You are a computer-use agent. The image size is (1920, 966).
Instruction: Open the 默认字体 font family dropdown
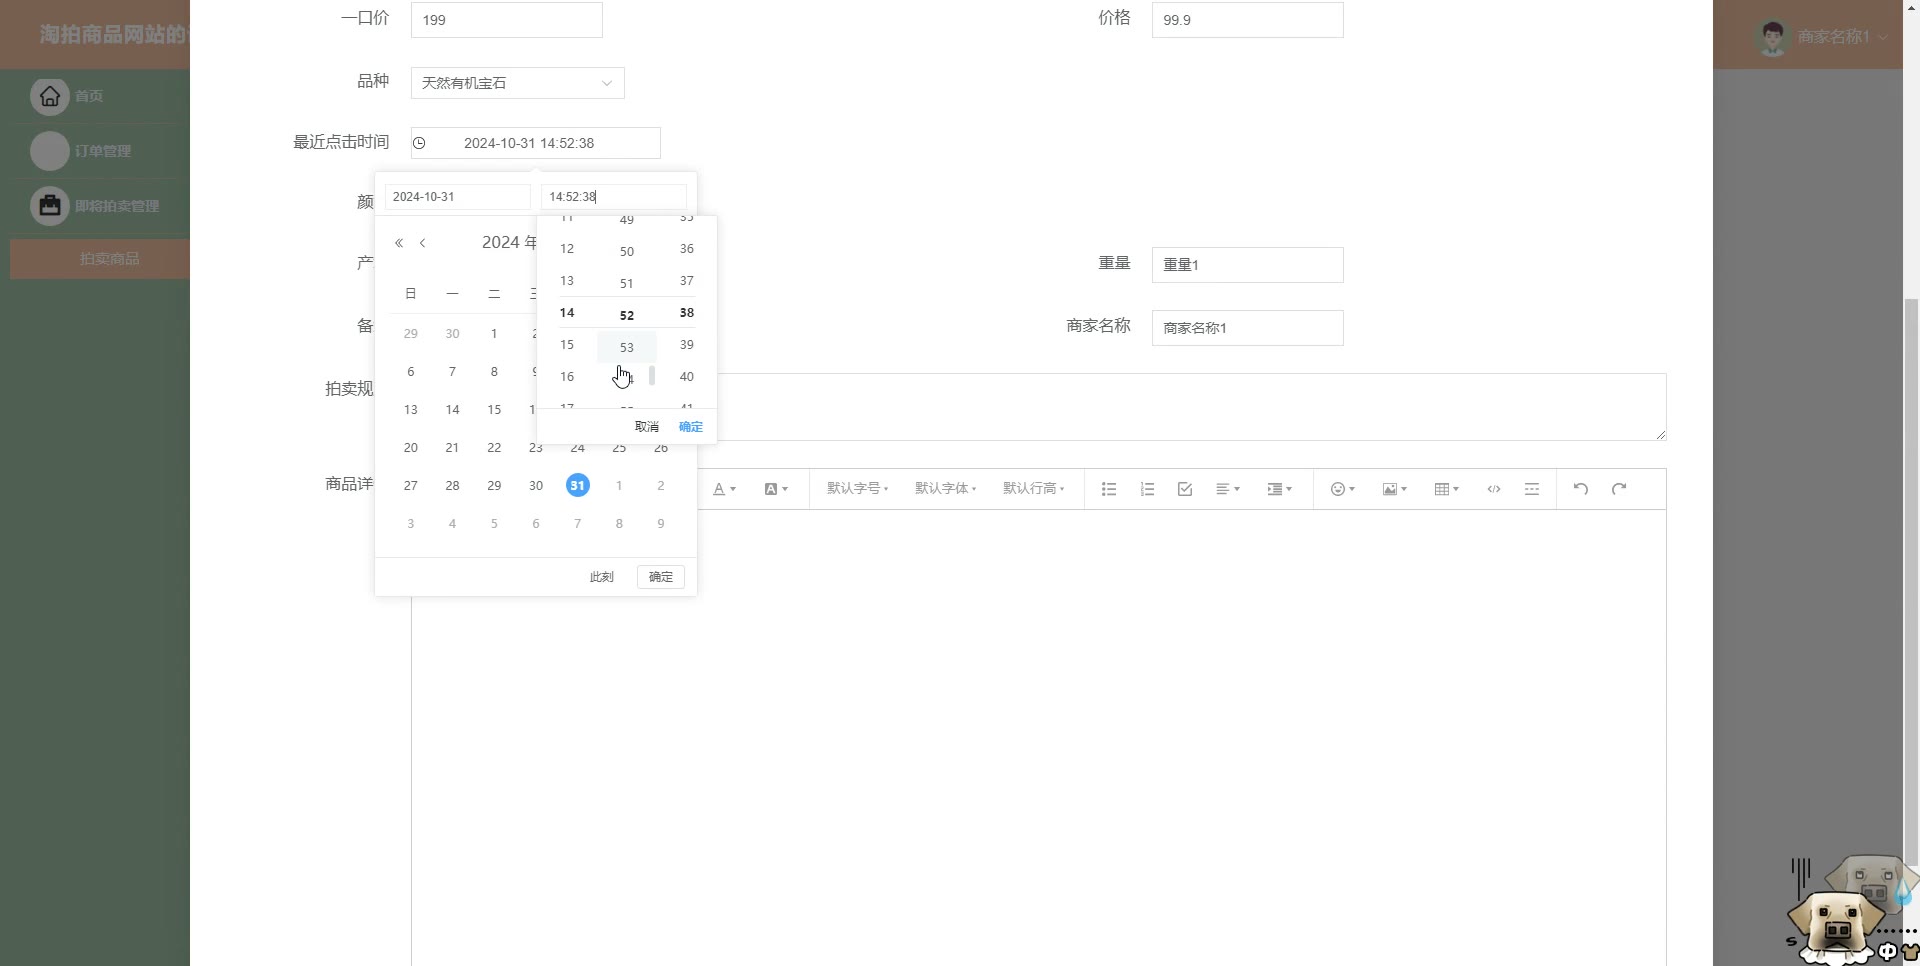(x=945, y=489)
